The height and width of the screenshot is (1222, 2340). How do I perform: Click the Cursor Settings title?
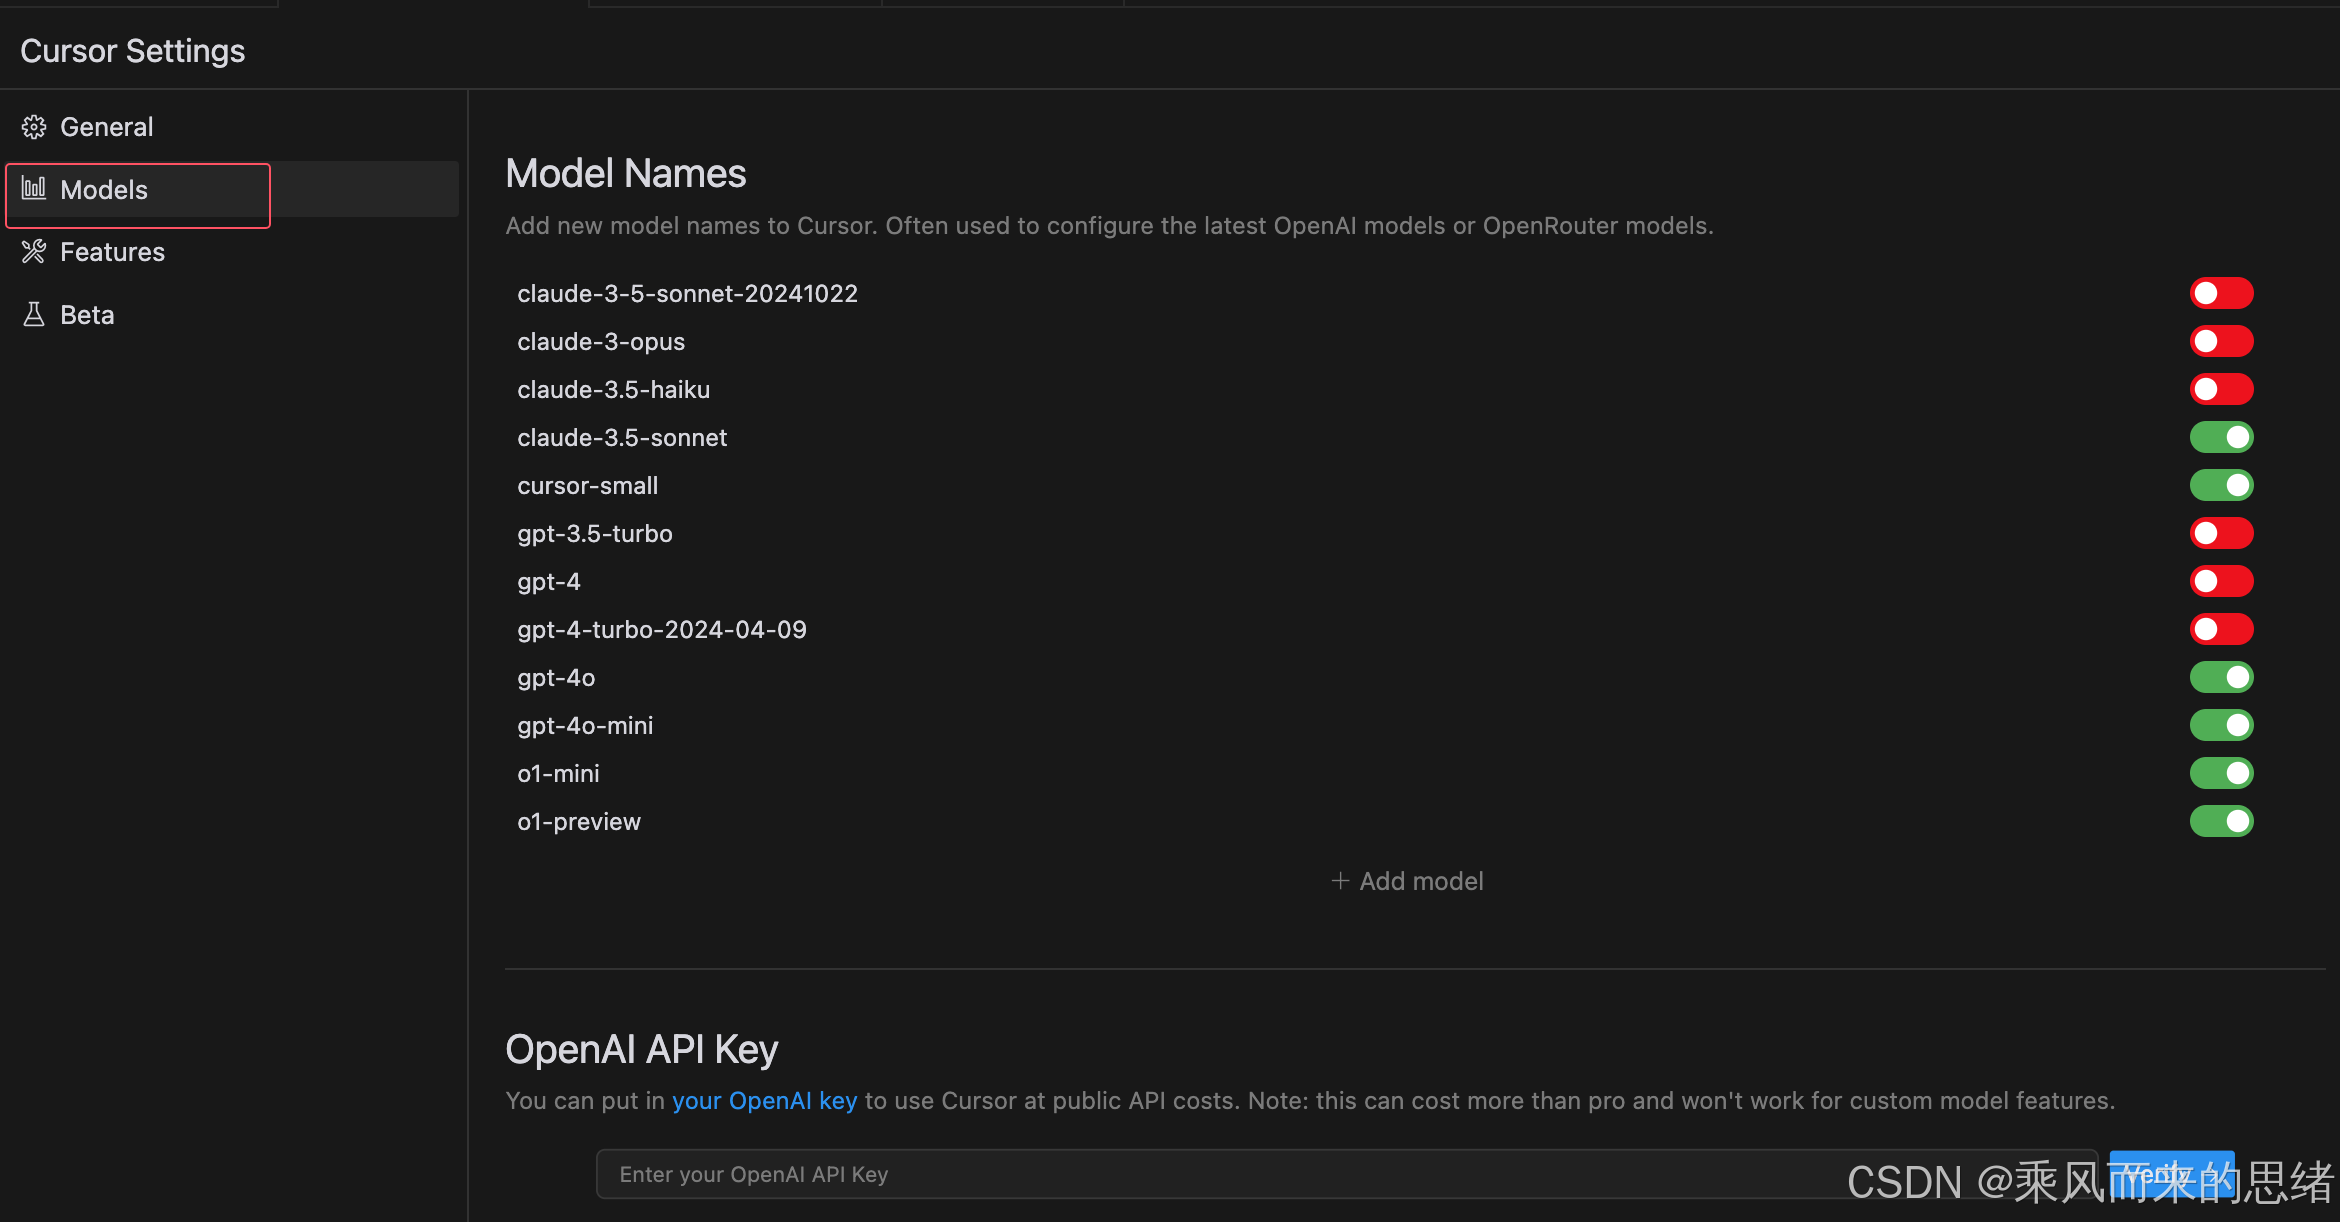(x=132, y=50)
